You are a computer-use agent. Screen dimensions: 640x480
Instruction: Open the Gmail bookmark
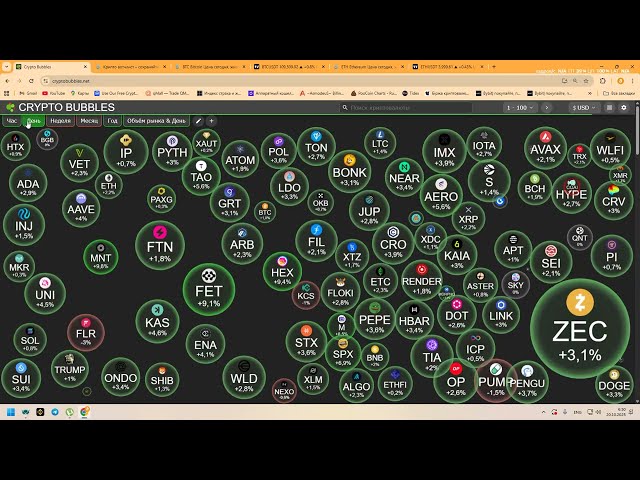tap(28, 93)
